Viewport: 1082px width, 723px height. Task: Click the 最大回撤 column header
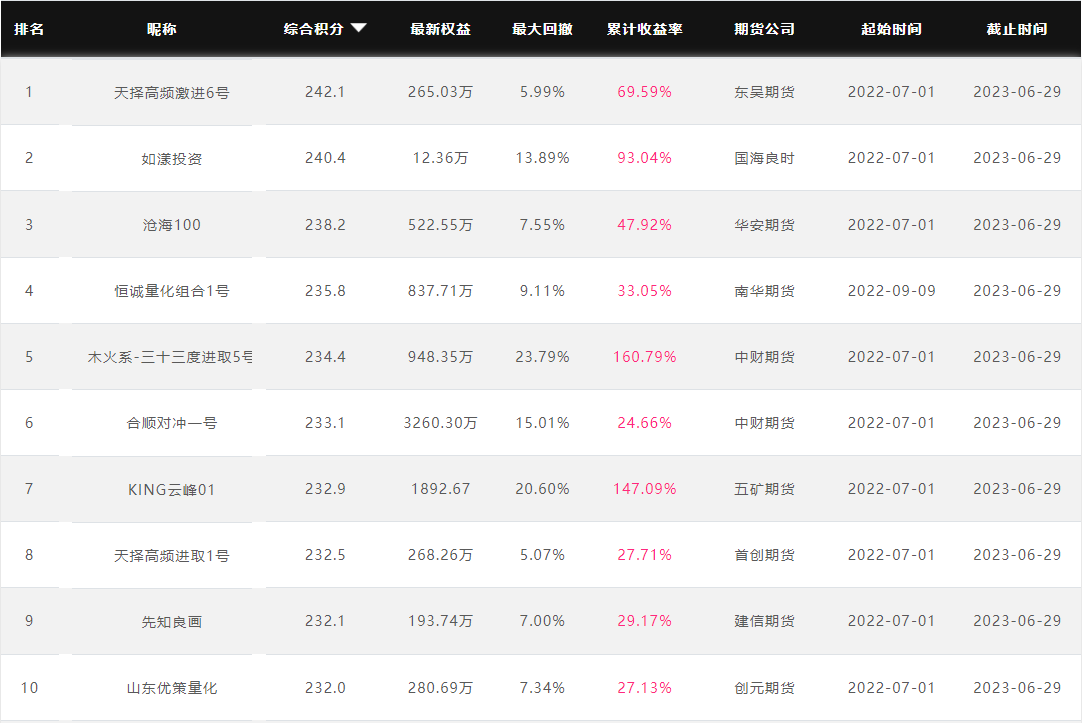[x=542, y=29]
